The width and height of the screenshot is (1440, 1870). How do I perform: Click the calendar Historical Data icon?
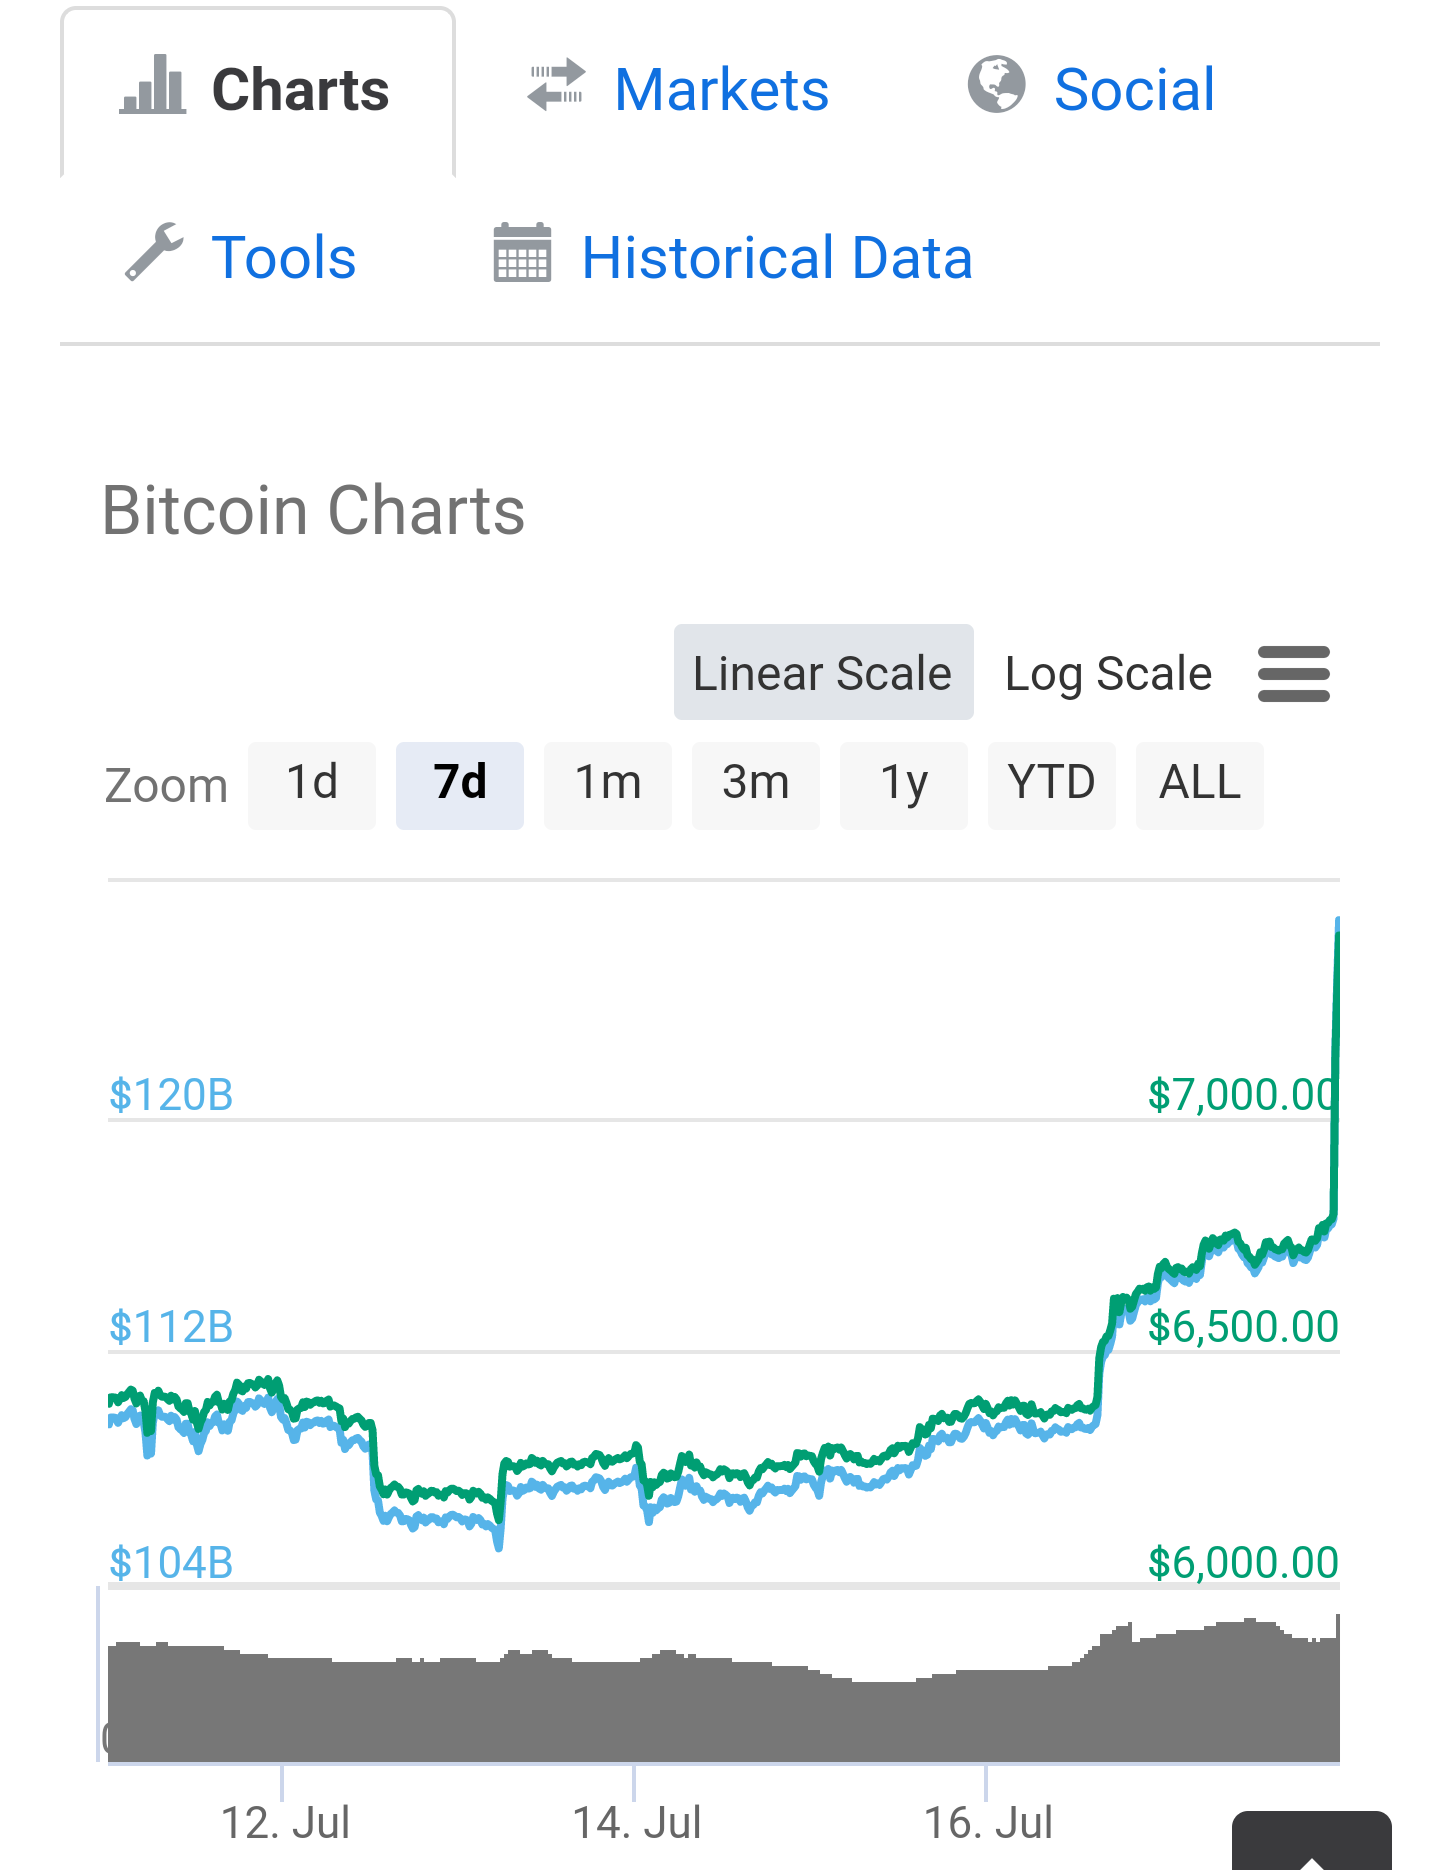[522, 253]
